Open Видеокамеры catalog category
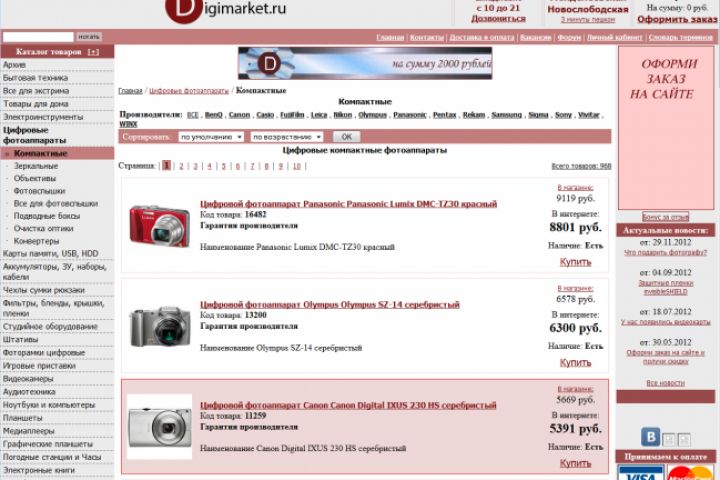Viewport: 720px width, 480px height. [28, 378]
